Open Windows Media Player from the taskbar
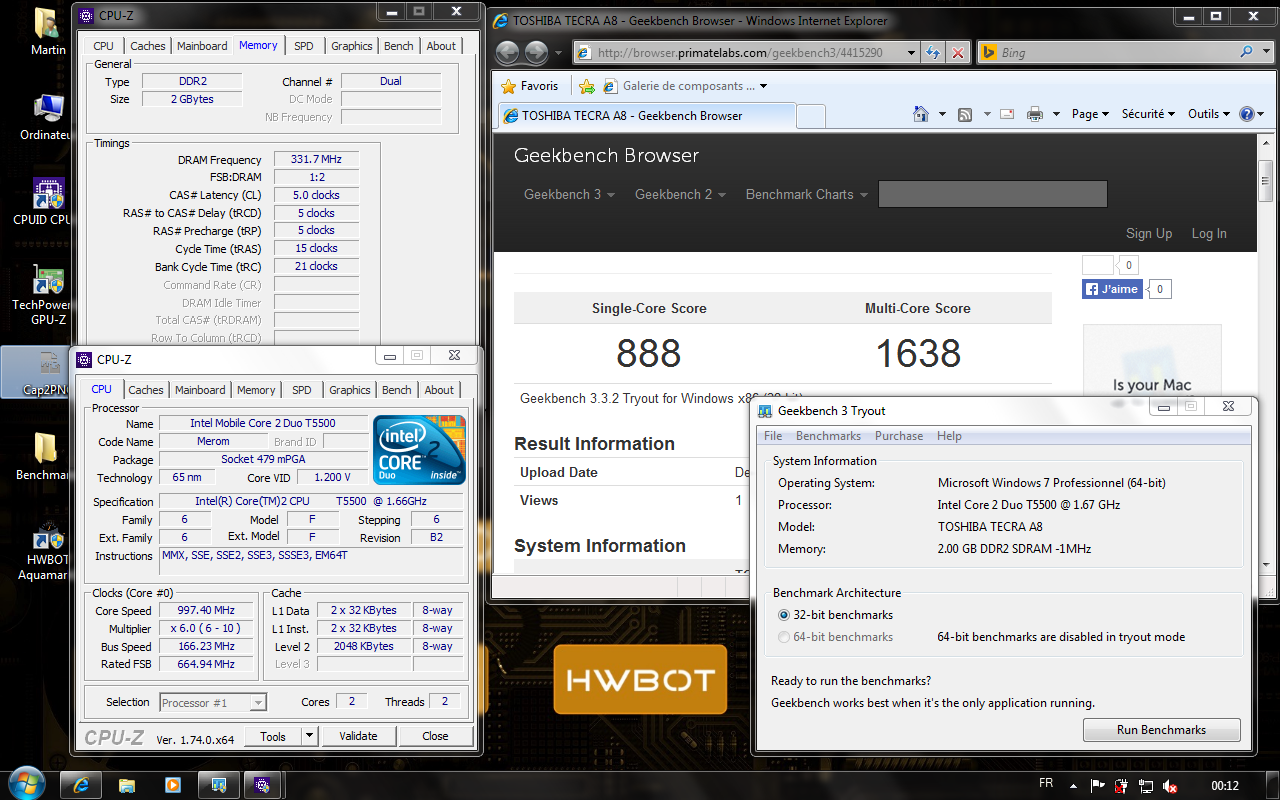1280x800 pixels. [172, 785]
